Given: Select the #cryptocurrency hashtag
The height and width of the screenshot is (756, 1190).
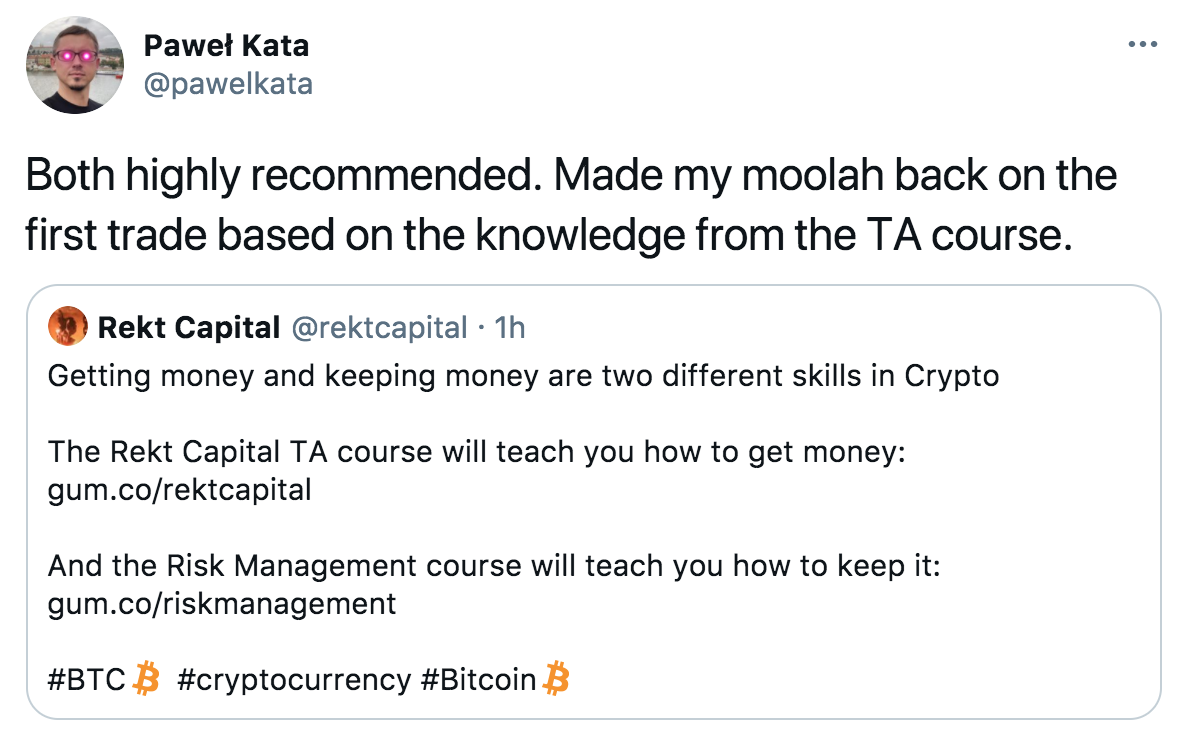Looking at the screenshot, I should [x=294, y=680].
